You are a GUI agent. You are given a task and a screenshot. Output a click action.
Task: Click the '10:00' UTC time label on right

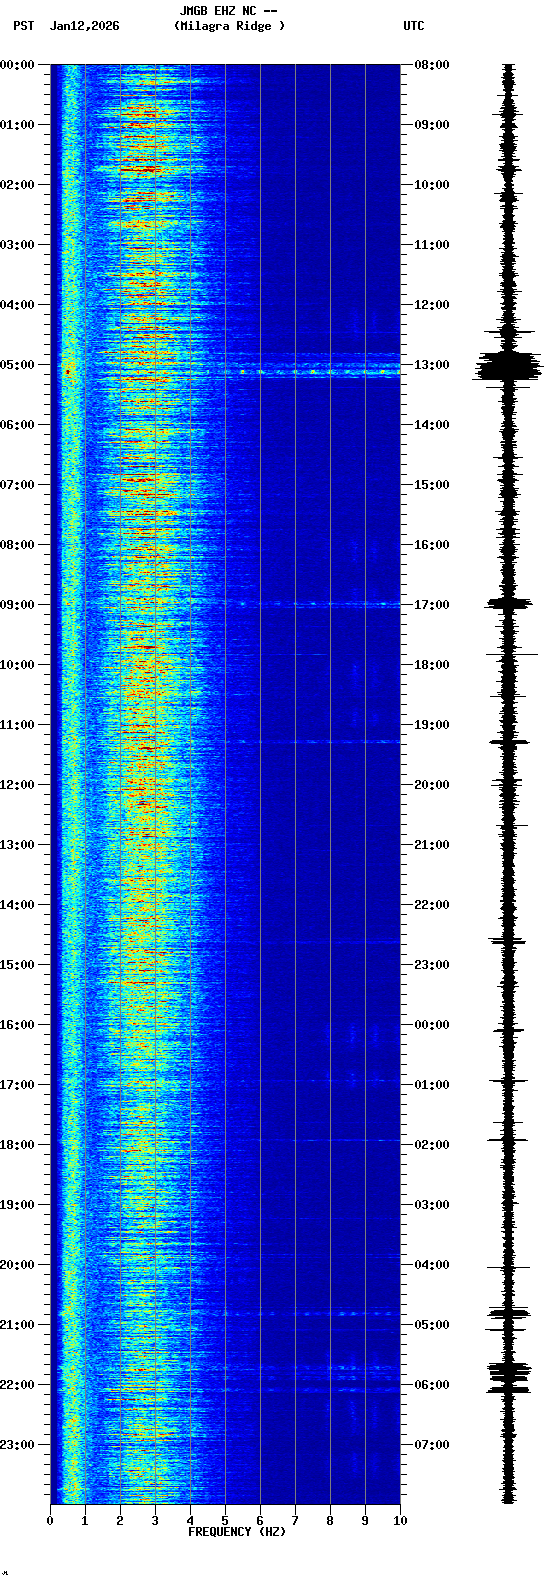pos(432,185)
